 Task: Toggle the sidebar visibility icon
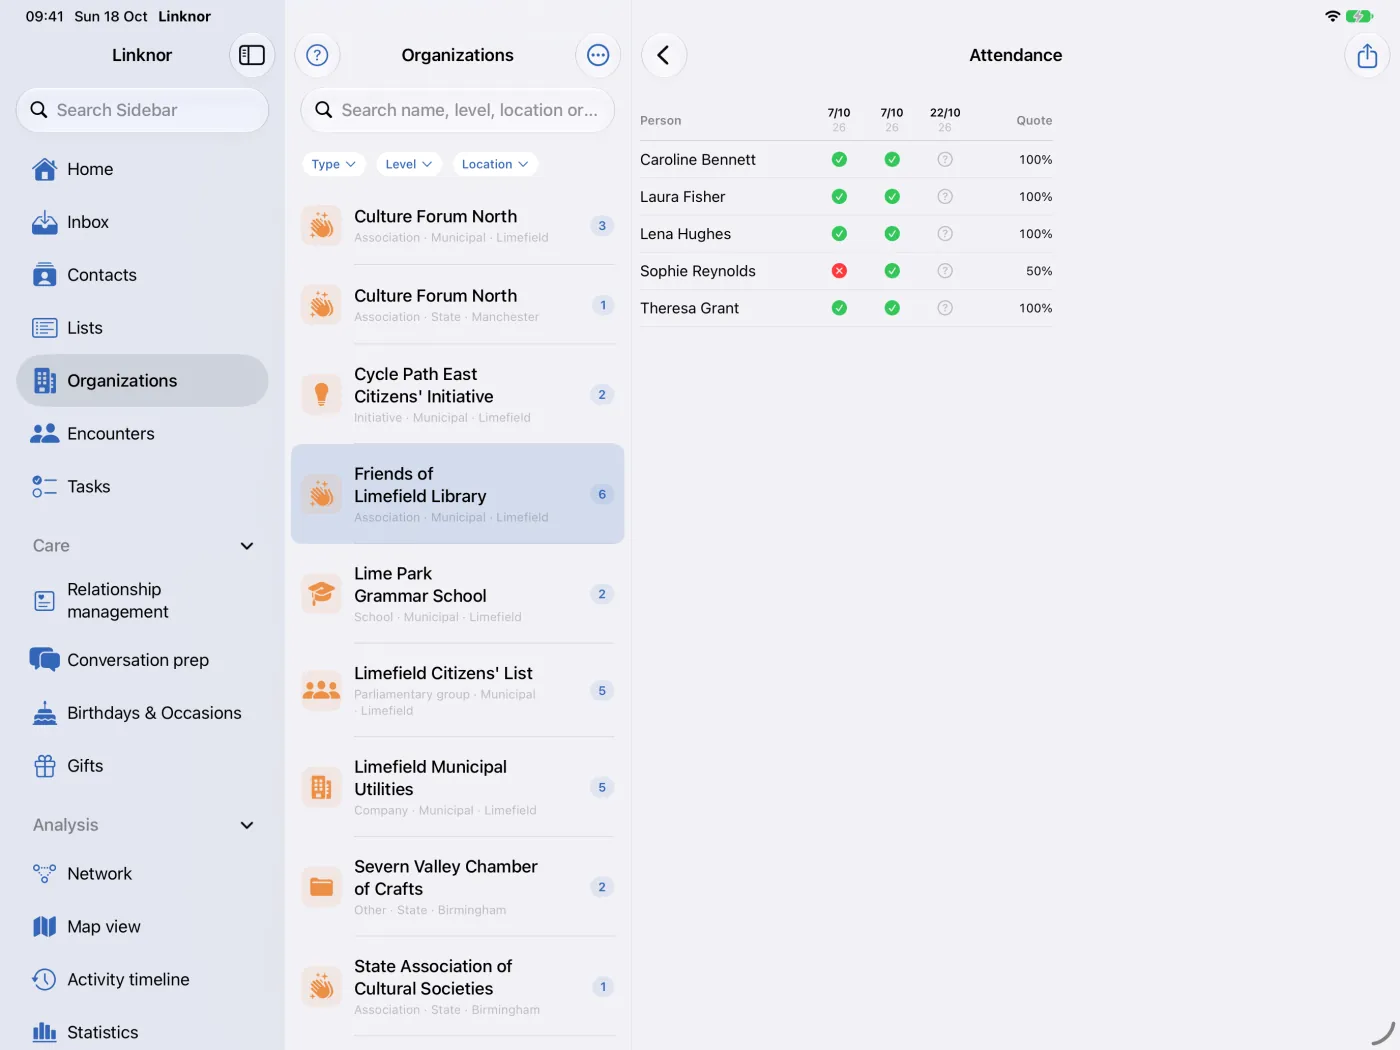pos(252,55)
